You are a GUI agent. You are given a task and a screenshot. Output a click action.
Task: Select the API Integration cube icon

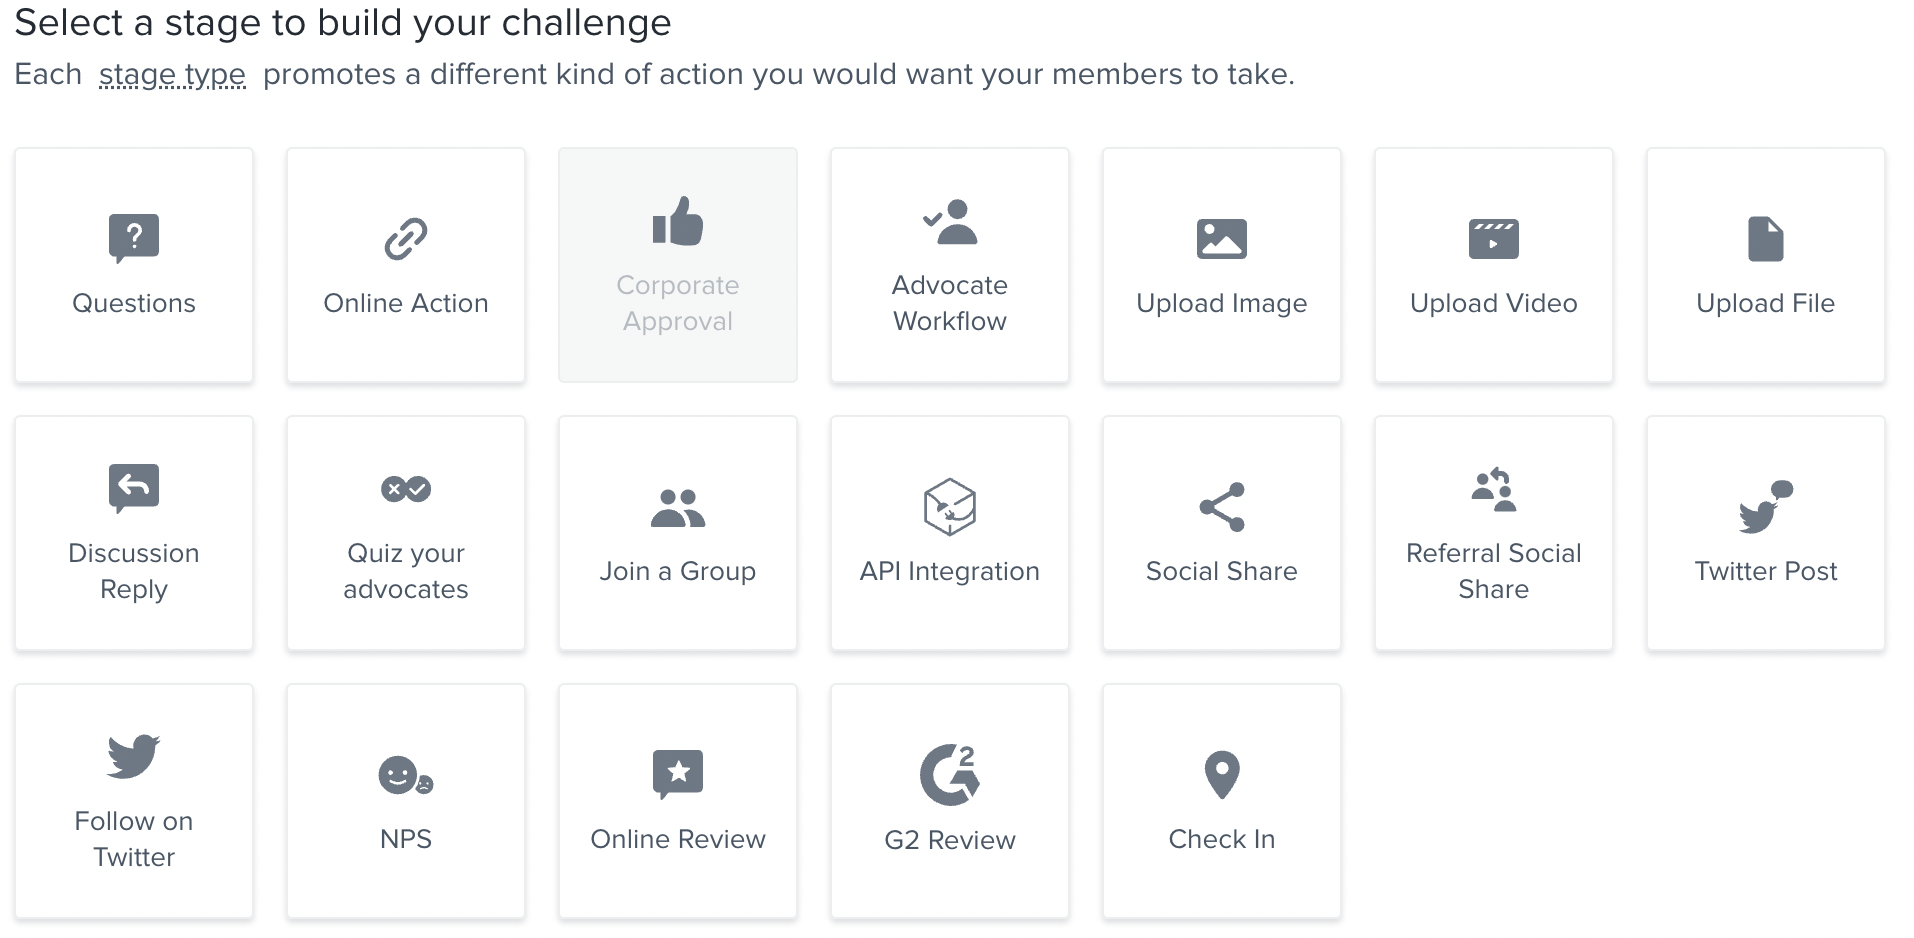pos(950,507)
